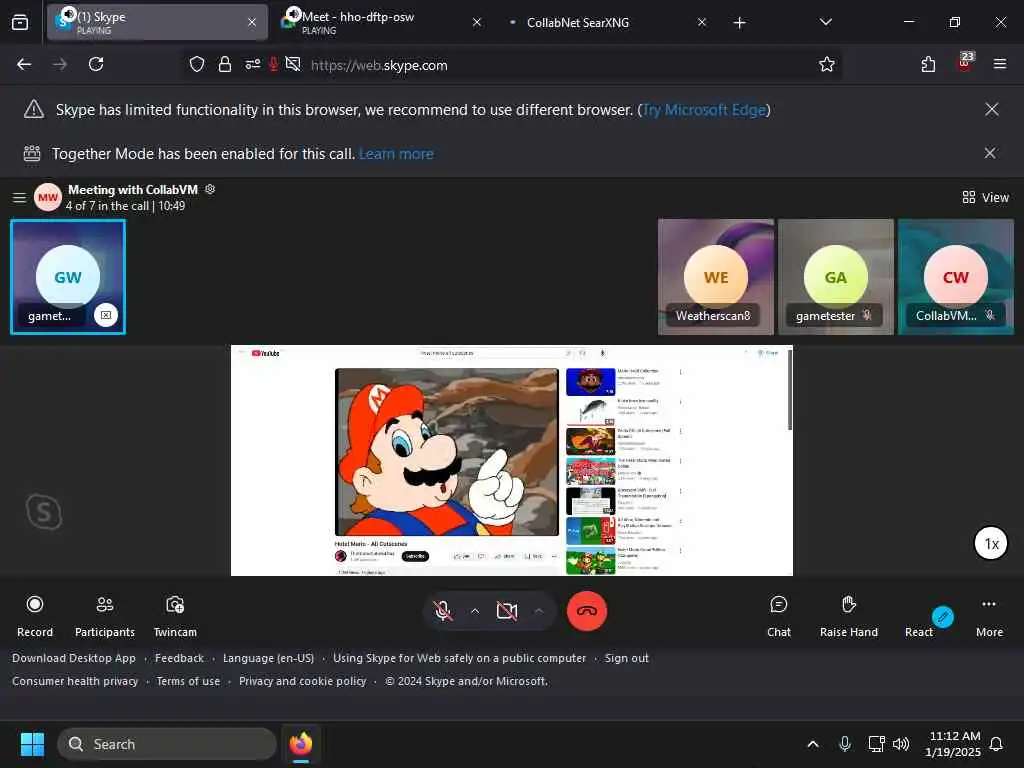Select the gametester GA participant tile
This screenshot has height=768, width=1024.
[836, 277]
